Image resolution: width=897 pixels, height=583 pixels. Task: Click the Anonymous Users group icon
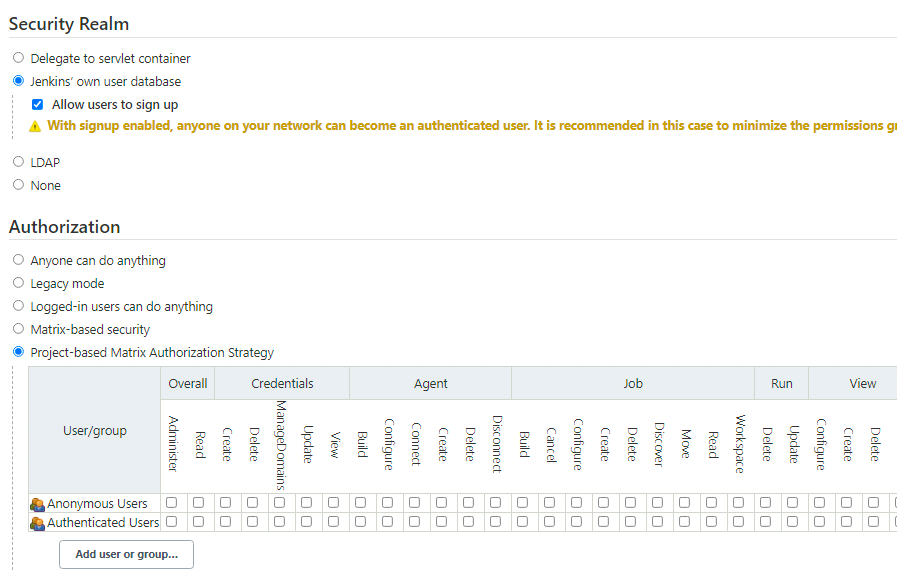pos(37,504)
